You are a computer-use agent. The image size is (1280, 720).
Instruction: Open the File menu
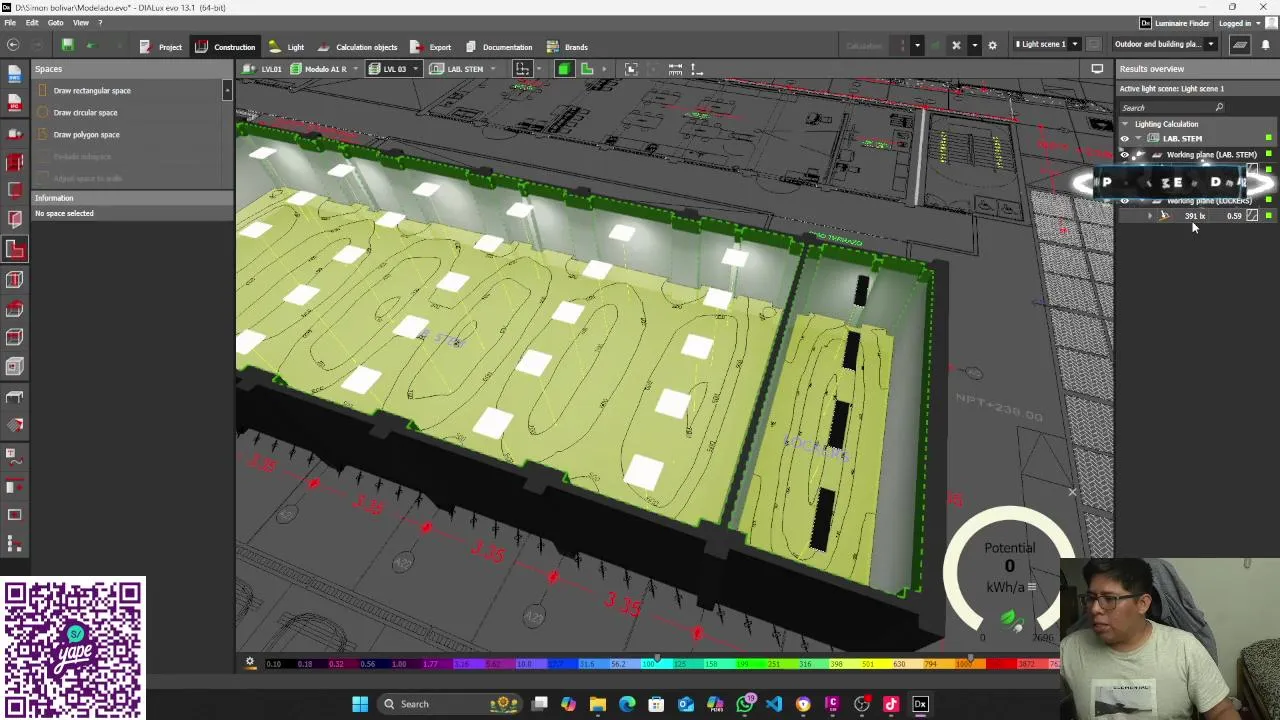(10, 22)
